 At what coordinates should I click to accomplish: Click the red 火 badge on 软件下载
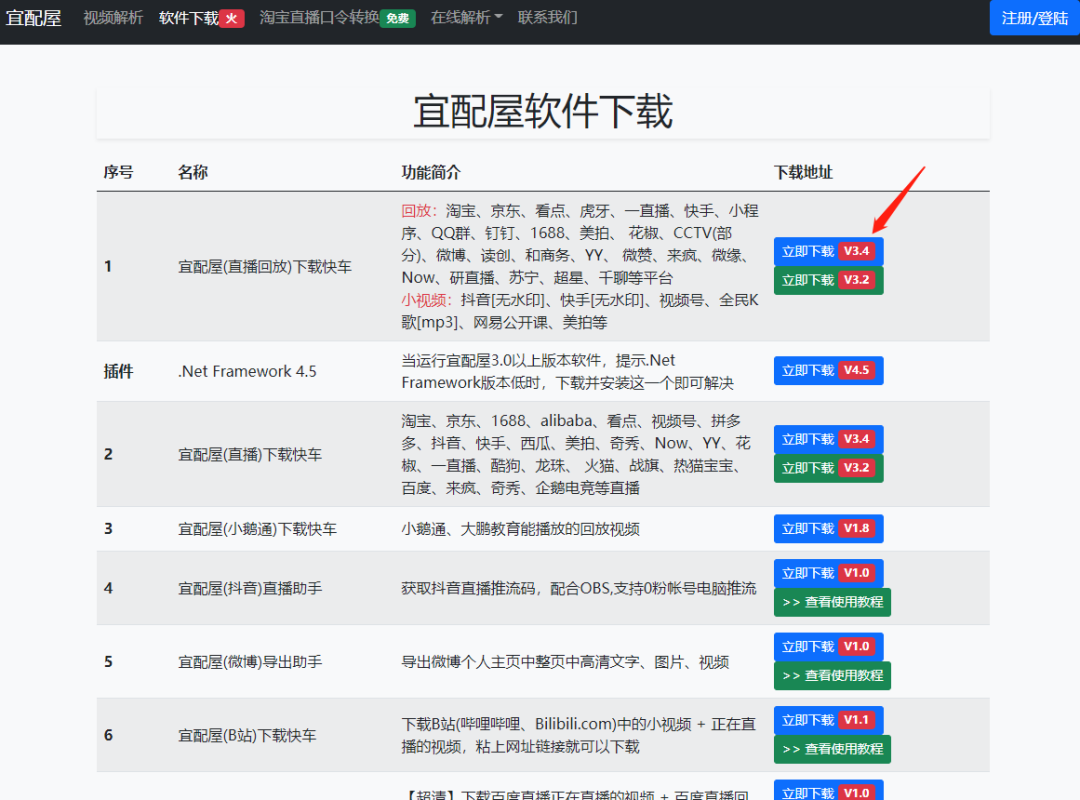tap(234, 17)
